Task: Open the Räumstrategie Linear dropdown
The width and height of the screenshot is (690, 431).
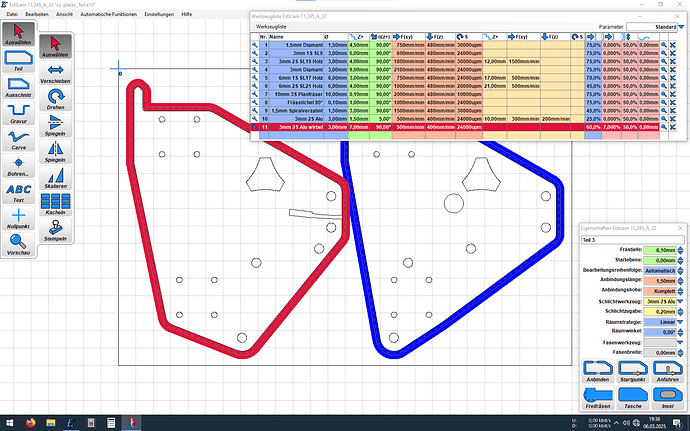Action: (680, 322)
